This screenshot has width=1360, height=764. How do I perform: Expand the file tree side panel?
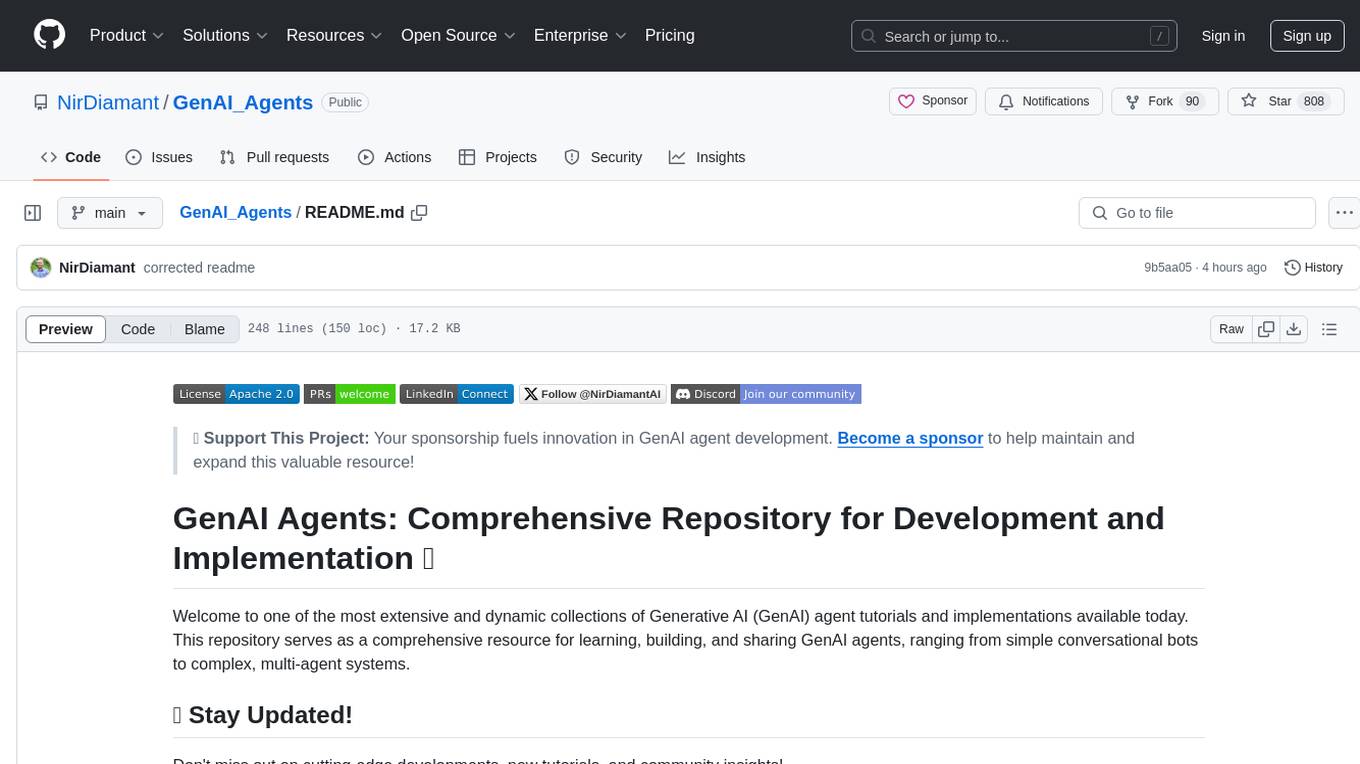click(33, 213)
